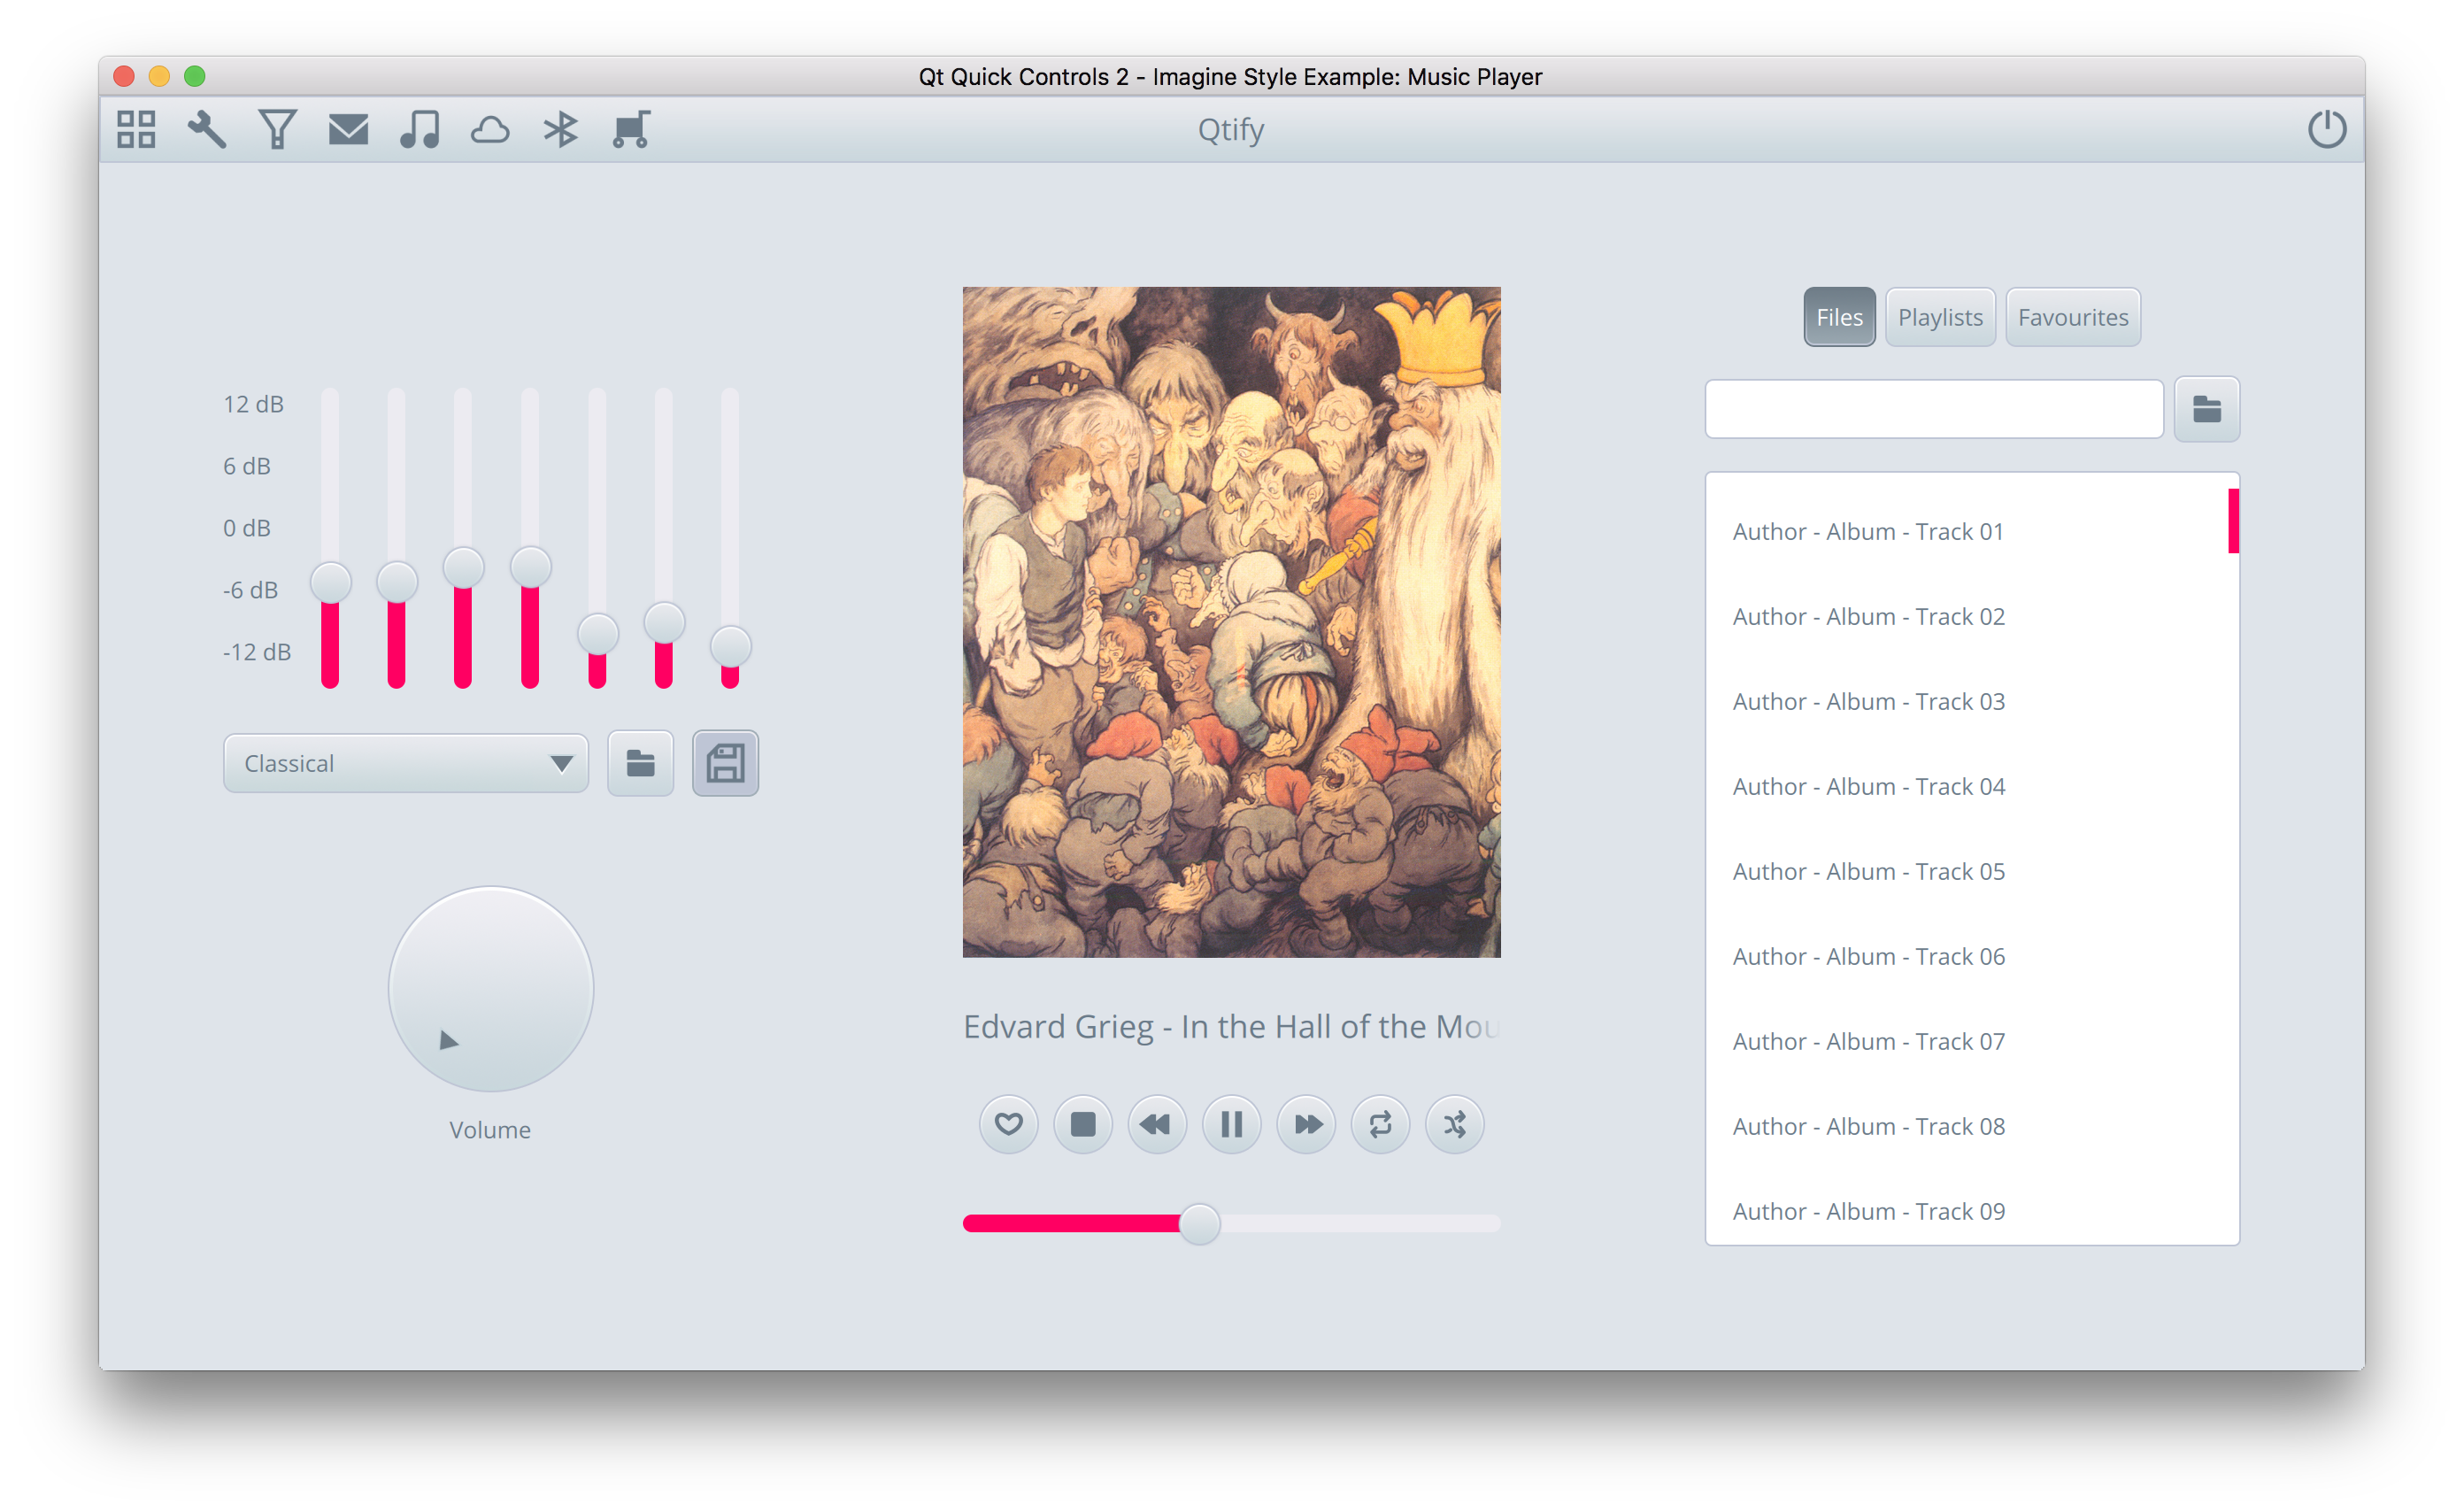
Task: Click the filter funnel icon
Action: [277, 129]
